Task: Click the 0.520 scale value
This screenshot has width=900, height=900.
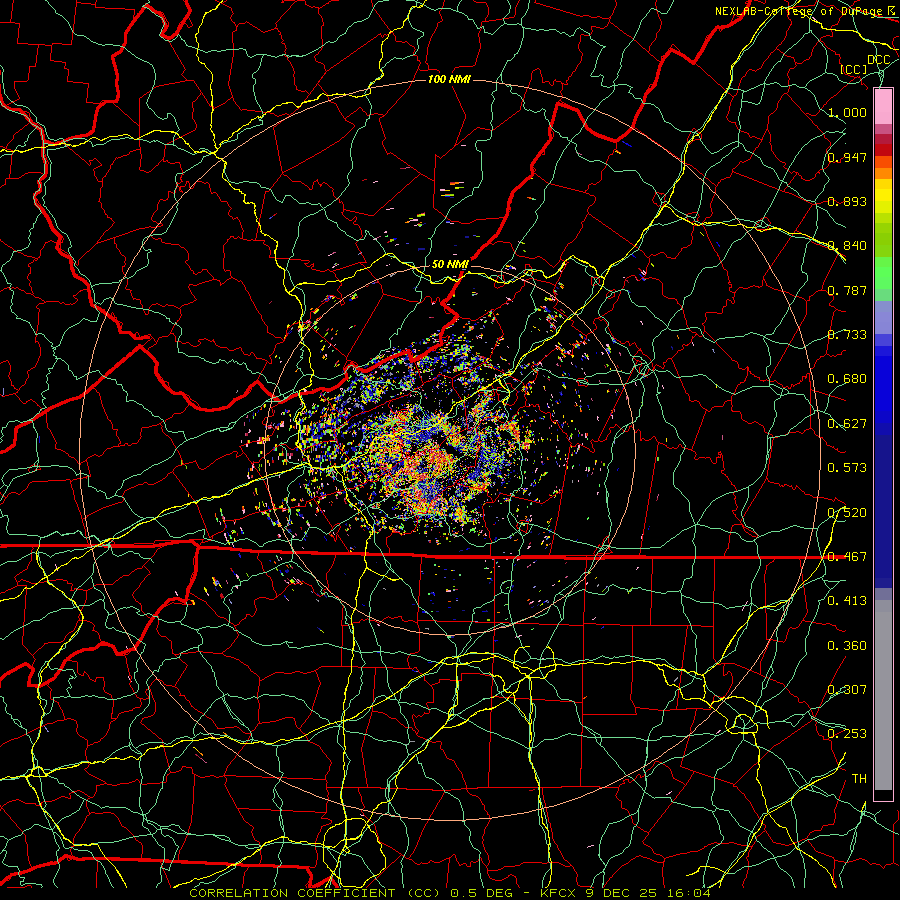Action: pos(847,513)
